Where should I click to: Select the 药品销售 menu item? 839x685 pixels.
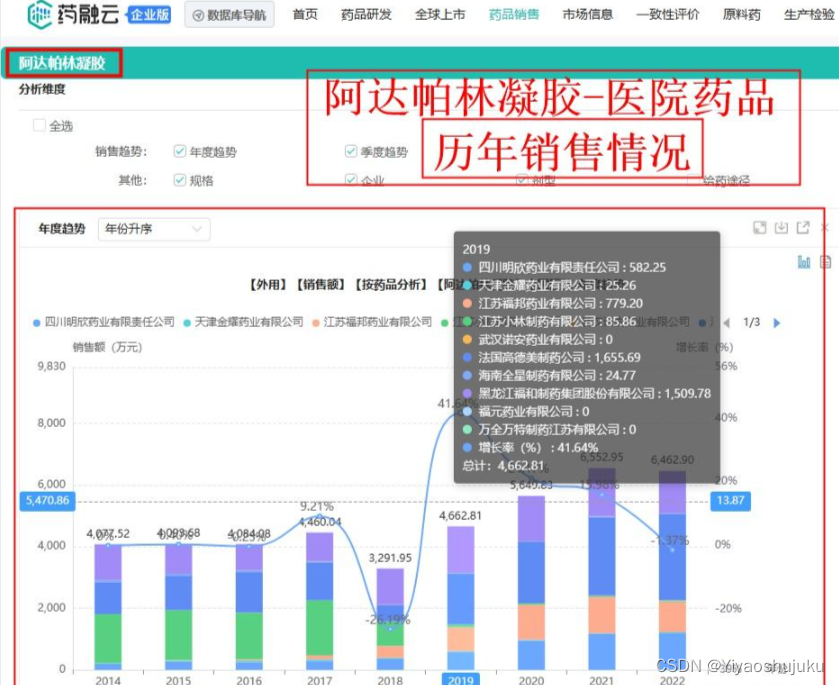(x=514, y=14)
